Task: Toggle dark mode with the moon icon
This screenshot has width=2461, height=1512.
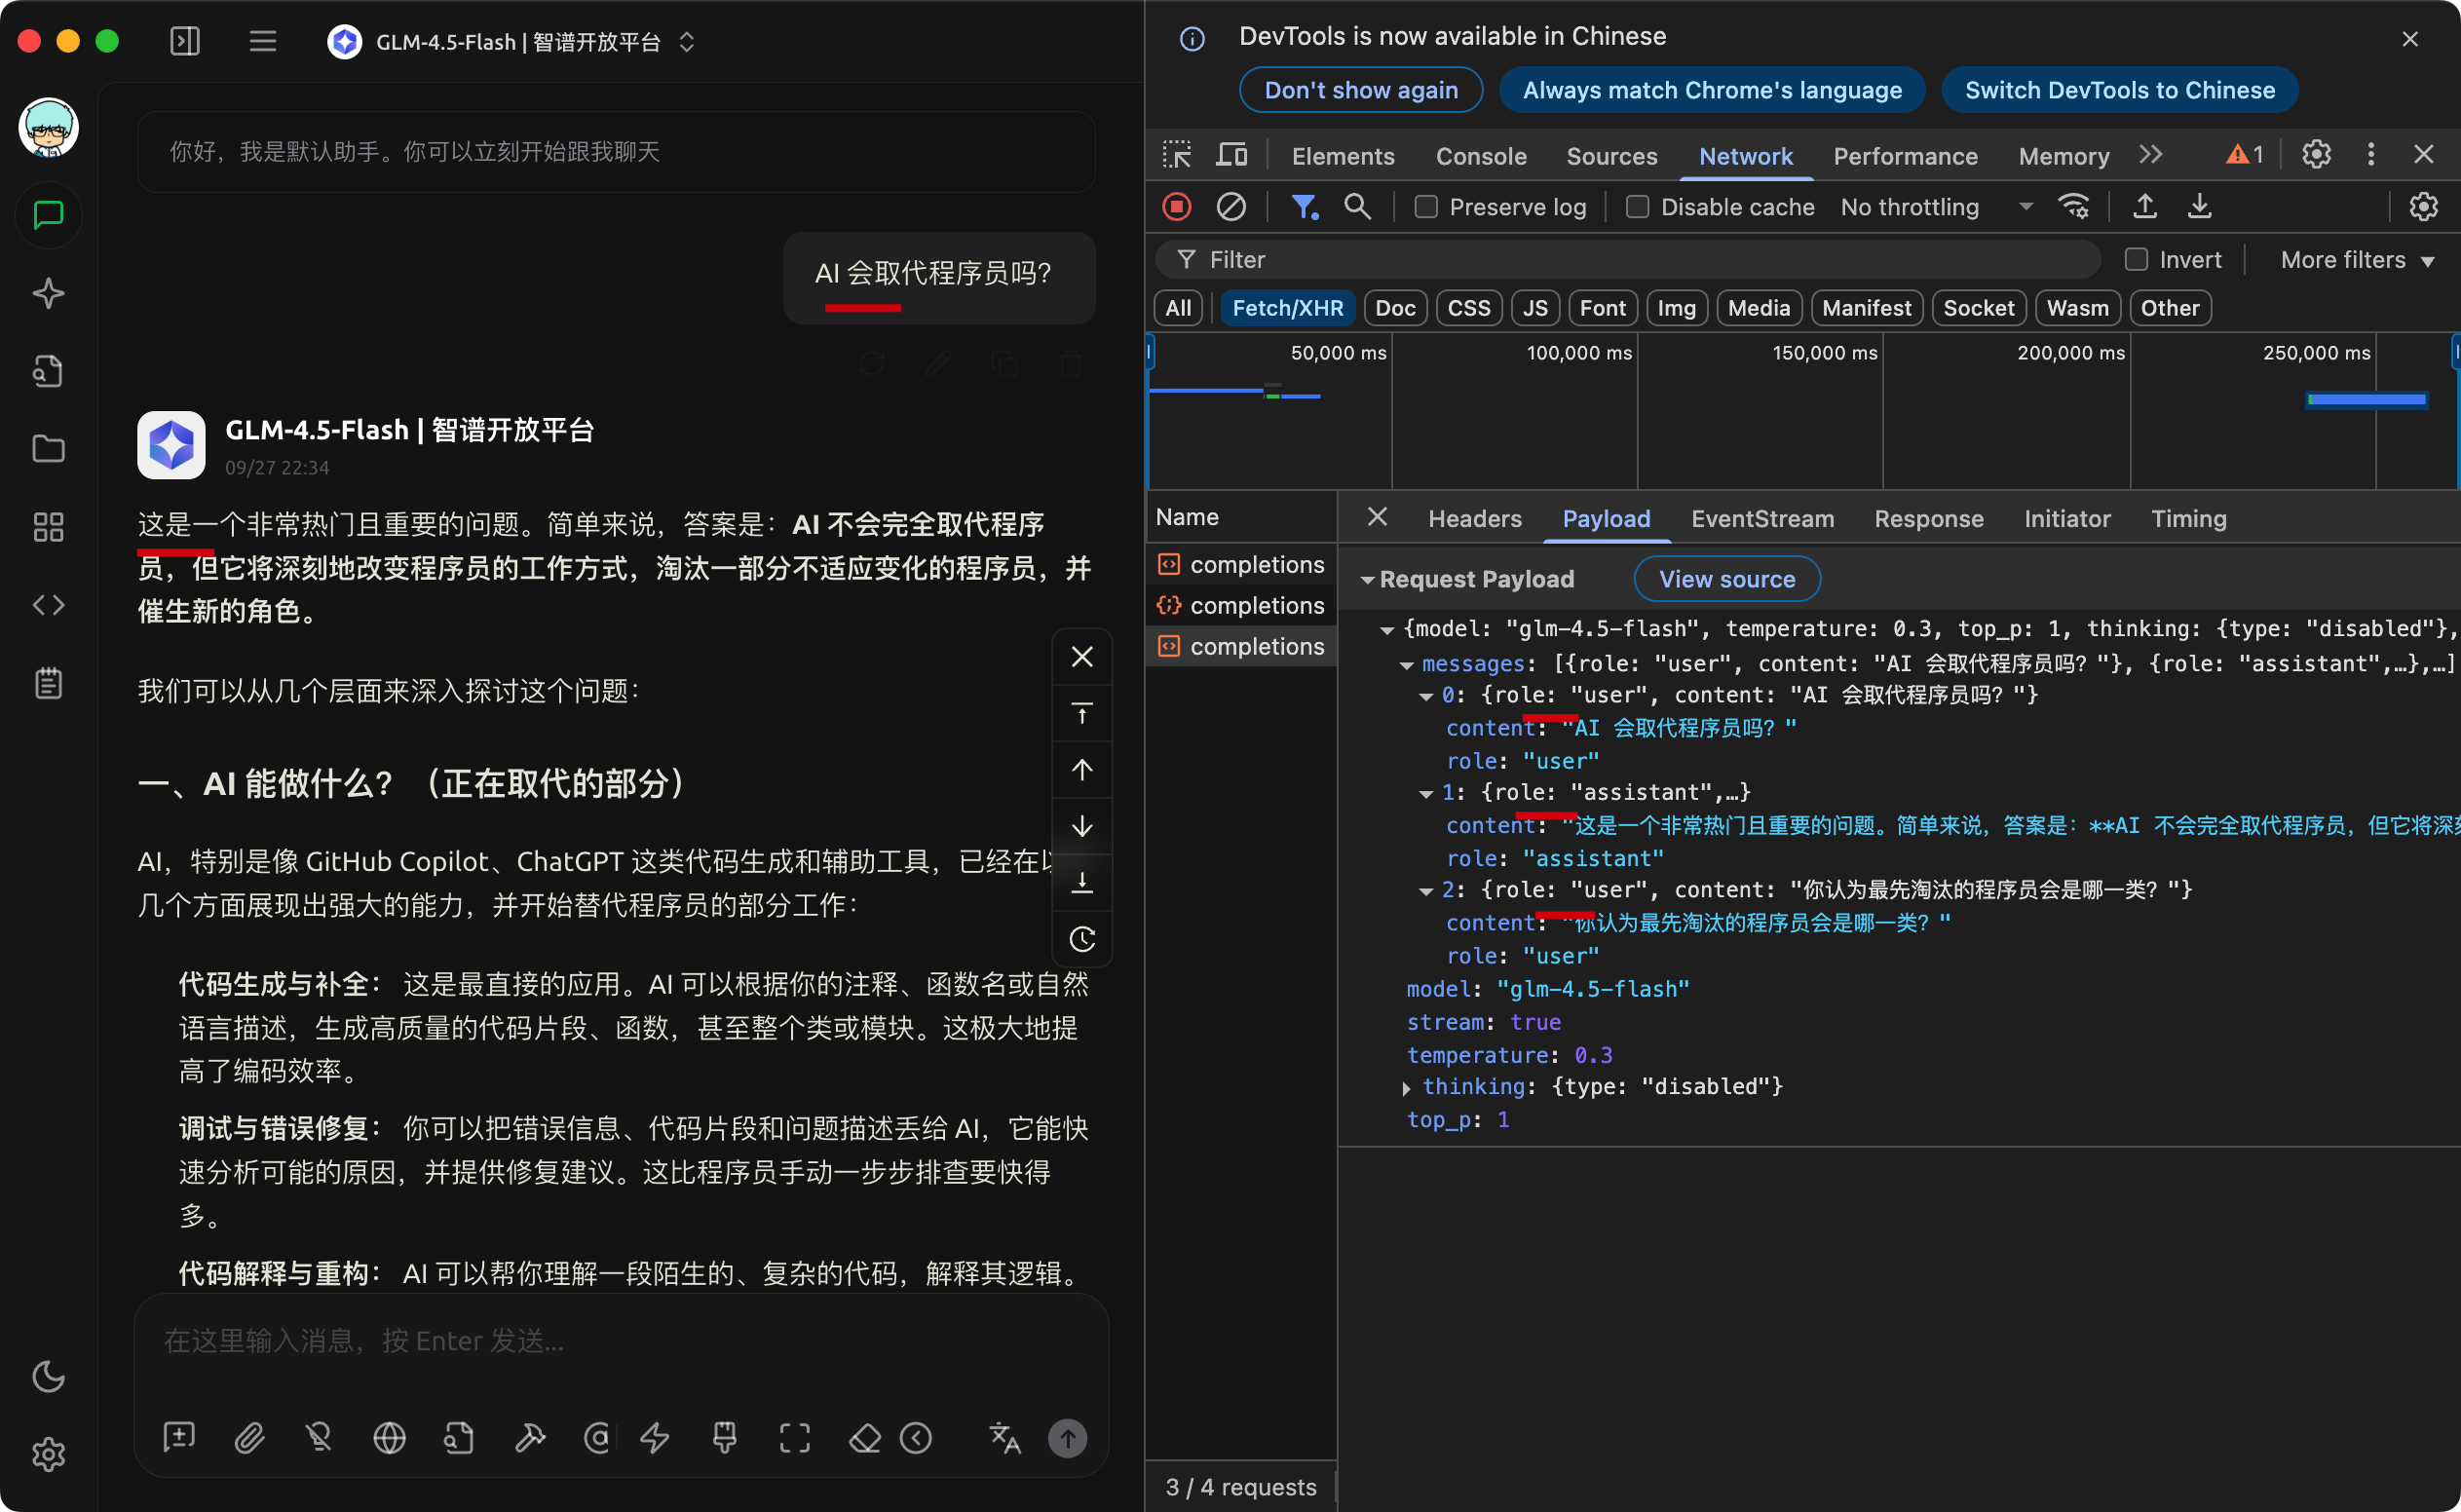Action: 48,1376
